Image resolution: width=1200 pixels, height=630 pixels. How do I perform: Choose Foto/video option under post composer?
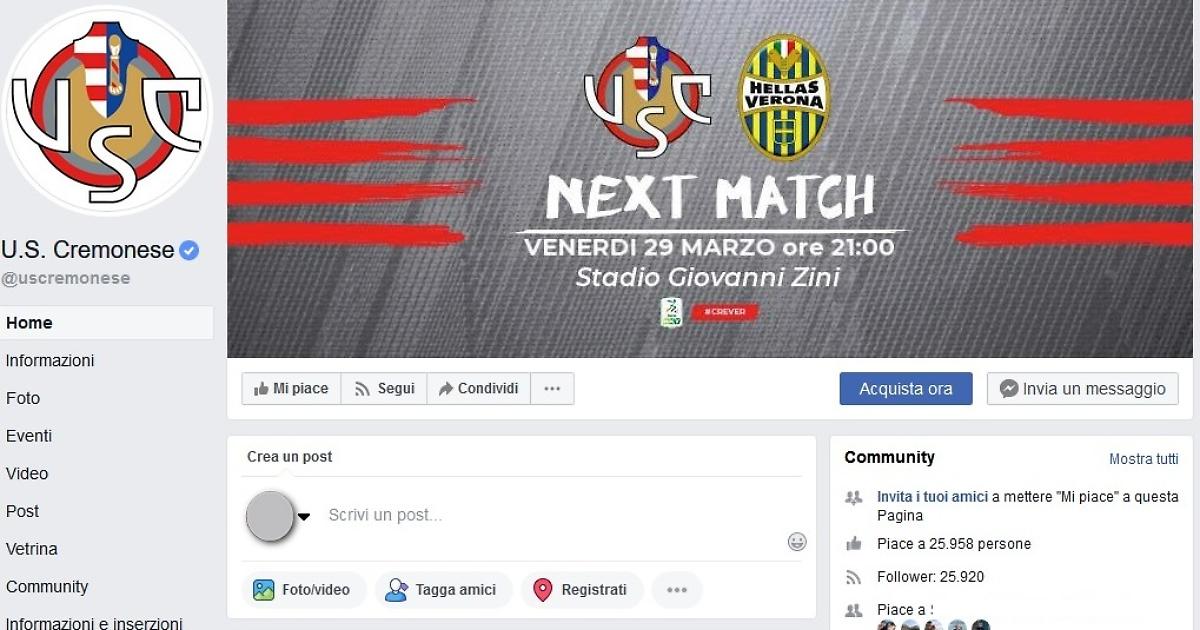tap(304, 590)
